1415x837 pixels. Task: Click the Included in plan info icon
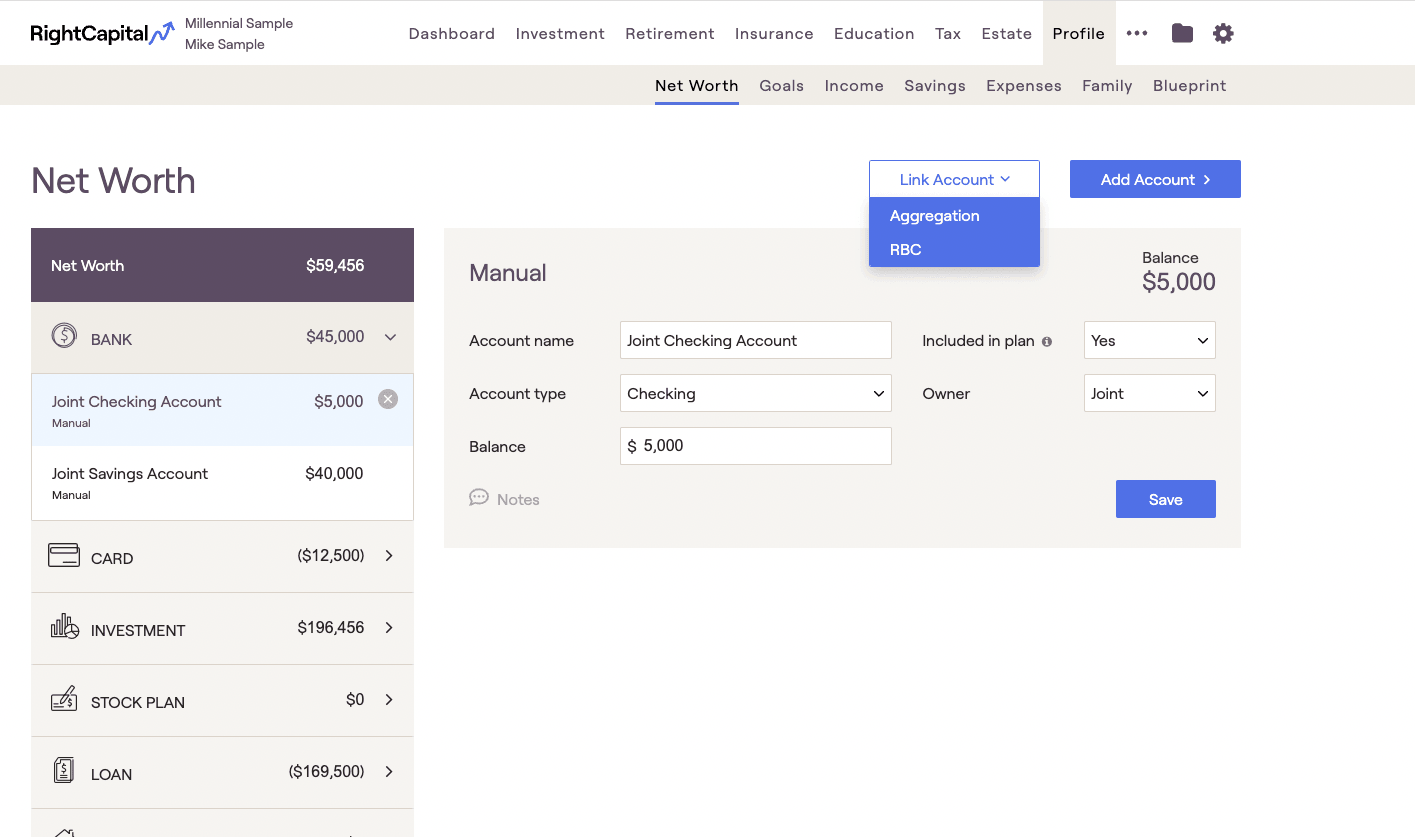click(x=1047, y=342)
